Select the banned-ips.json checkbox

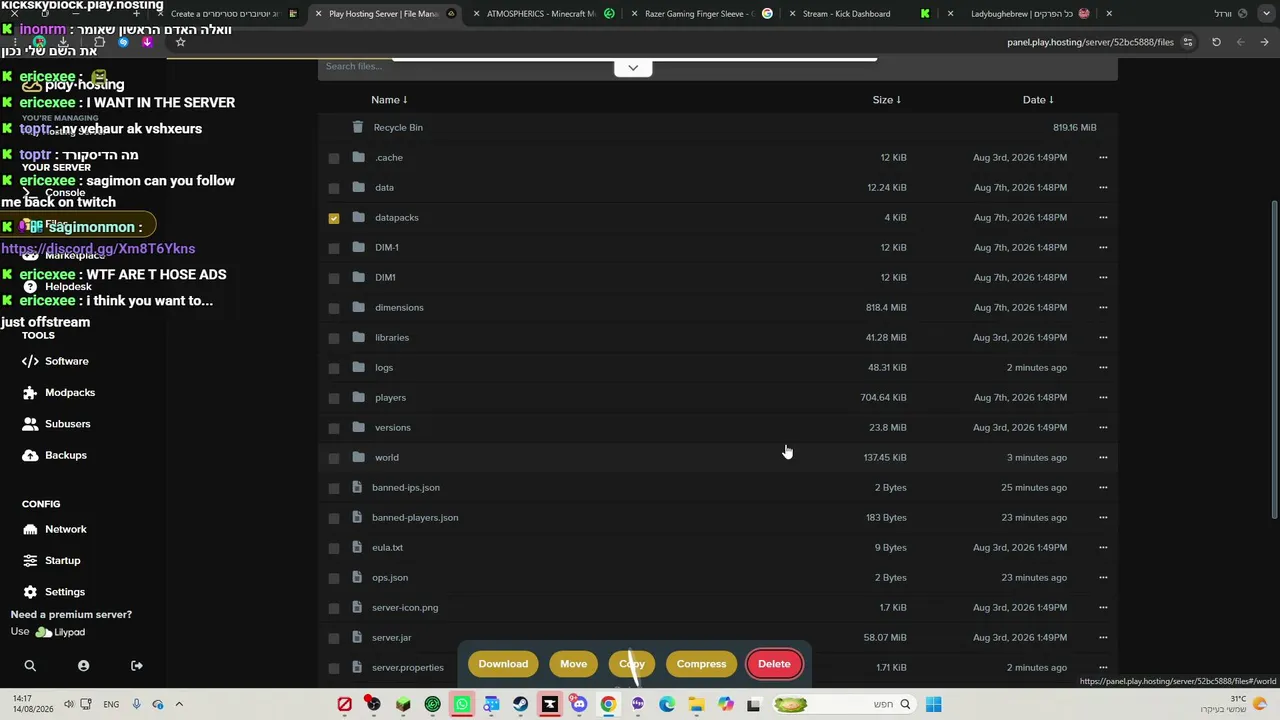point(334,488)
